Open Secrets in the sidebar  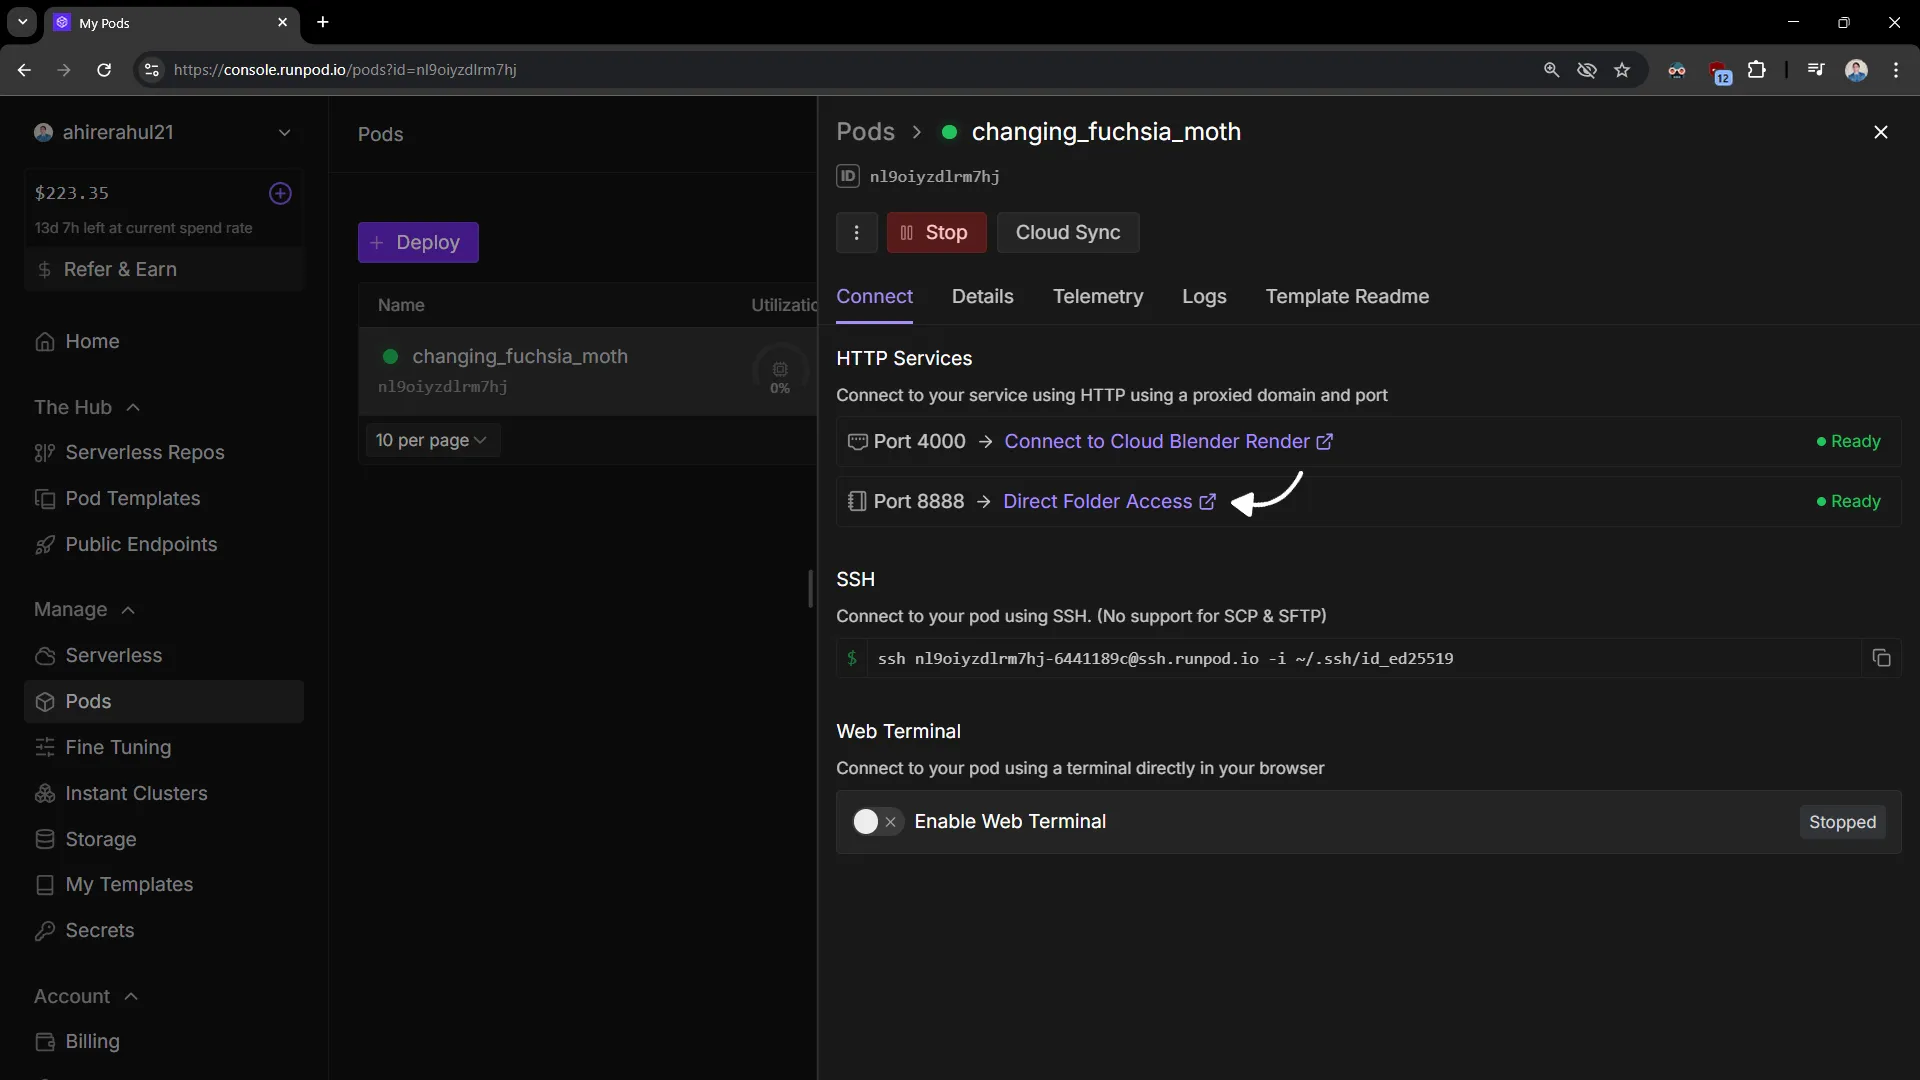click(x=101, y=930)
